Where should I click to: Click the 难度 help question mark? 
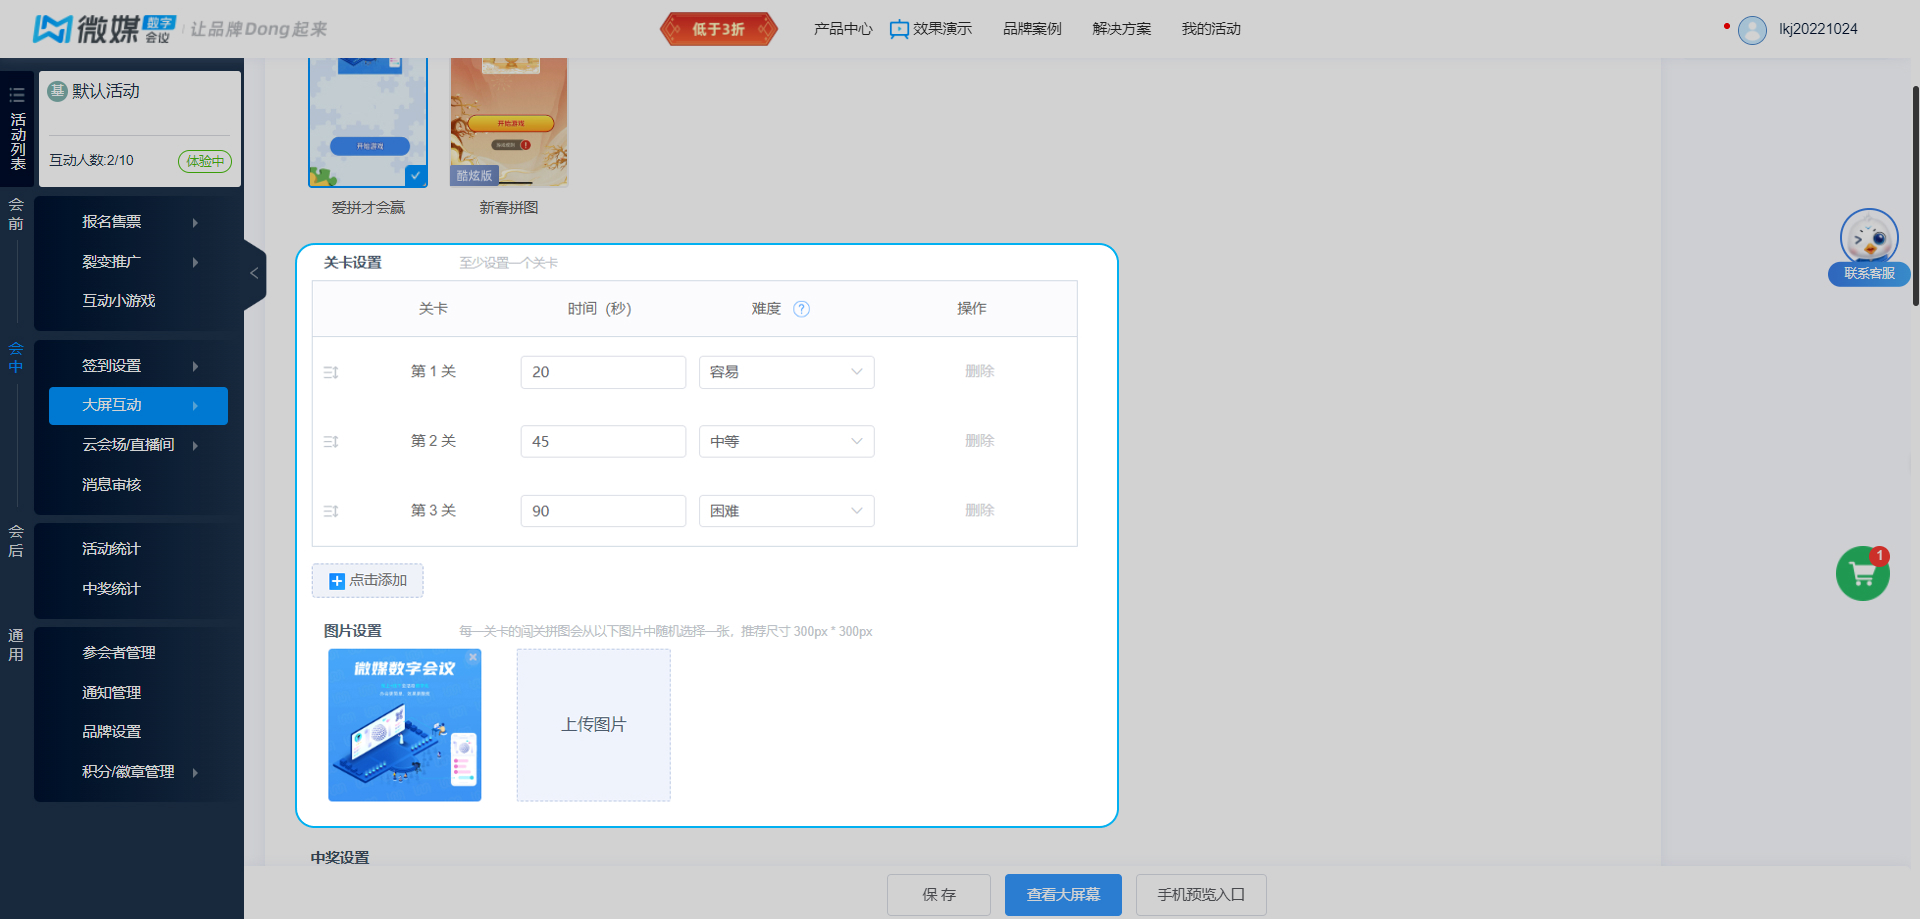[x=801, y=309]
